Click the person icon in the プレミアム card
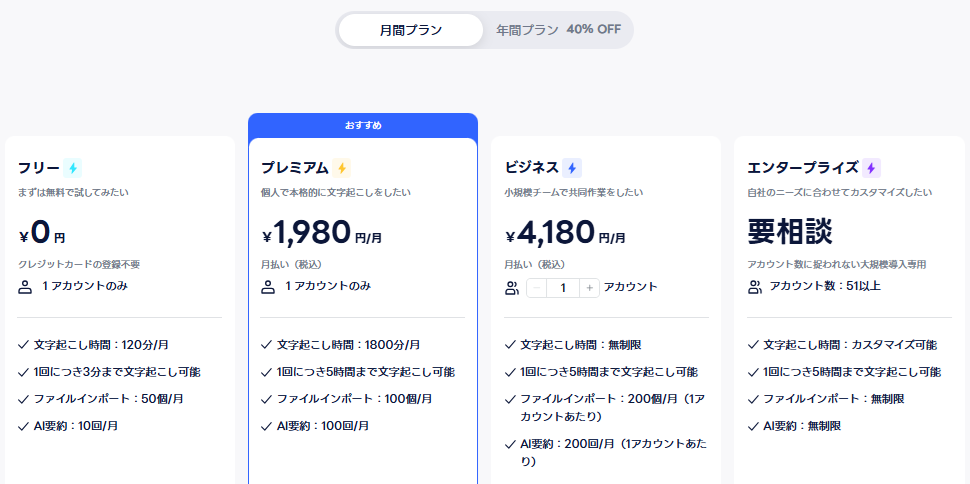Viewport: 970px width, 484px height. 268,287
